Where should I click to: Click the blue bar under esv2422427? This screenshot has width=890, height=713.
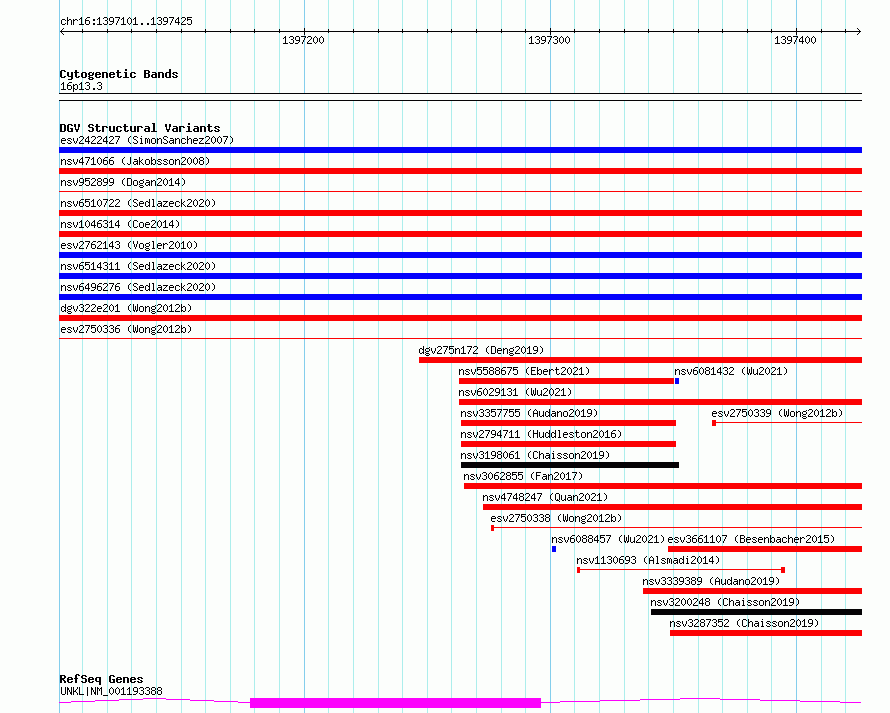(x=460, y=150)
